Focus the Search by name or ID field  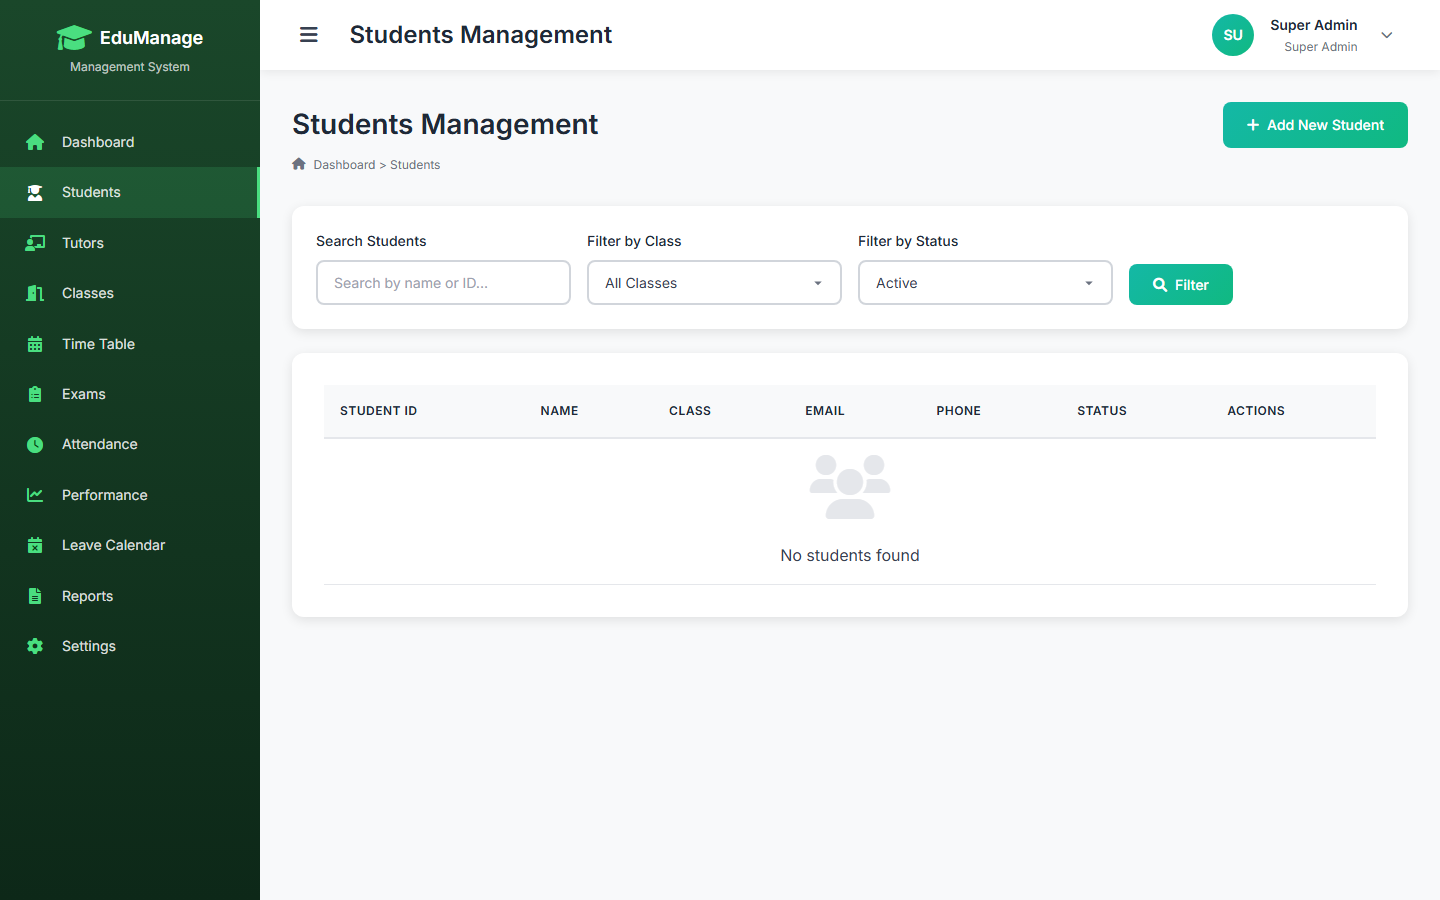[x=443, y=283]
